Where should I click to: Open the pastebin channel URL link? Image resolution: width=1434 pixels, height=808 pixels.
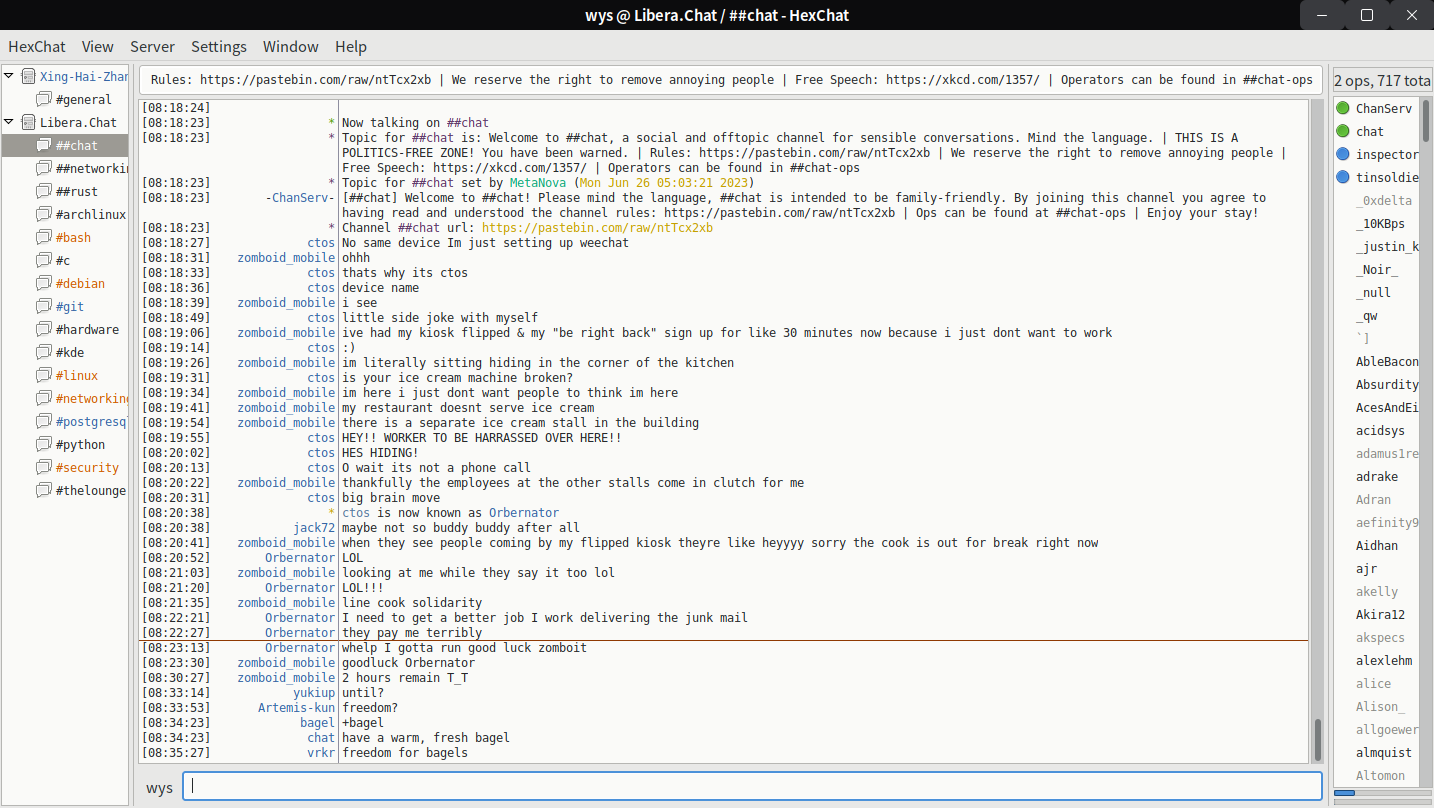[x=597, y=228]
